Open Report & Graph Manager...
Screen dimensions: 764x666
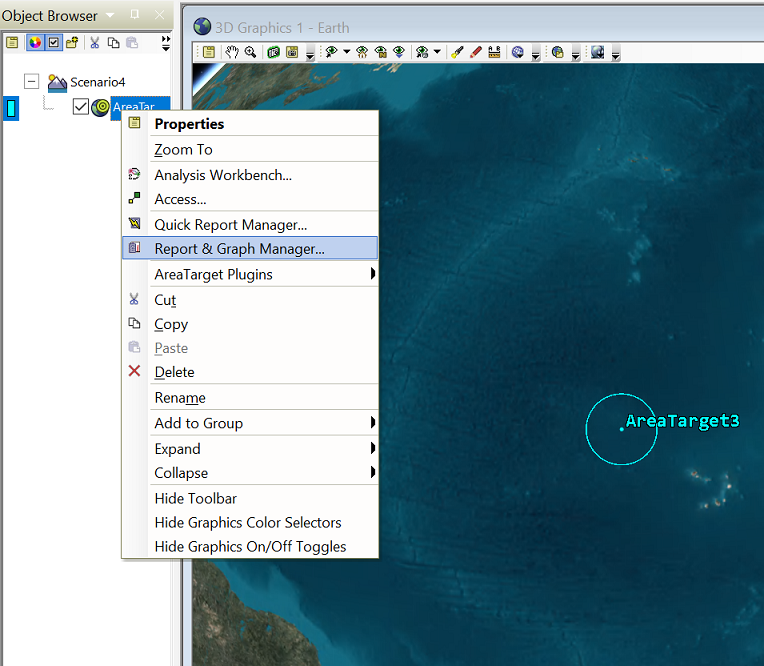[x=250, y=248]
